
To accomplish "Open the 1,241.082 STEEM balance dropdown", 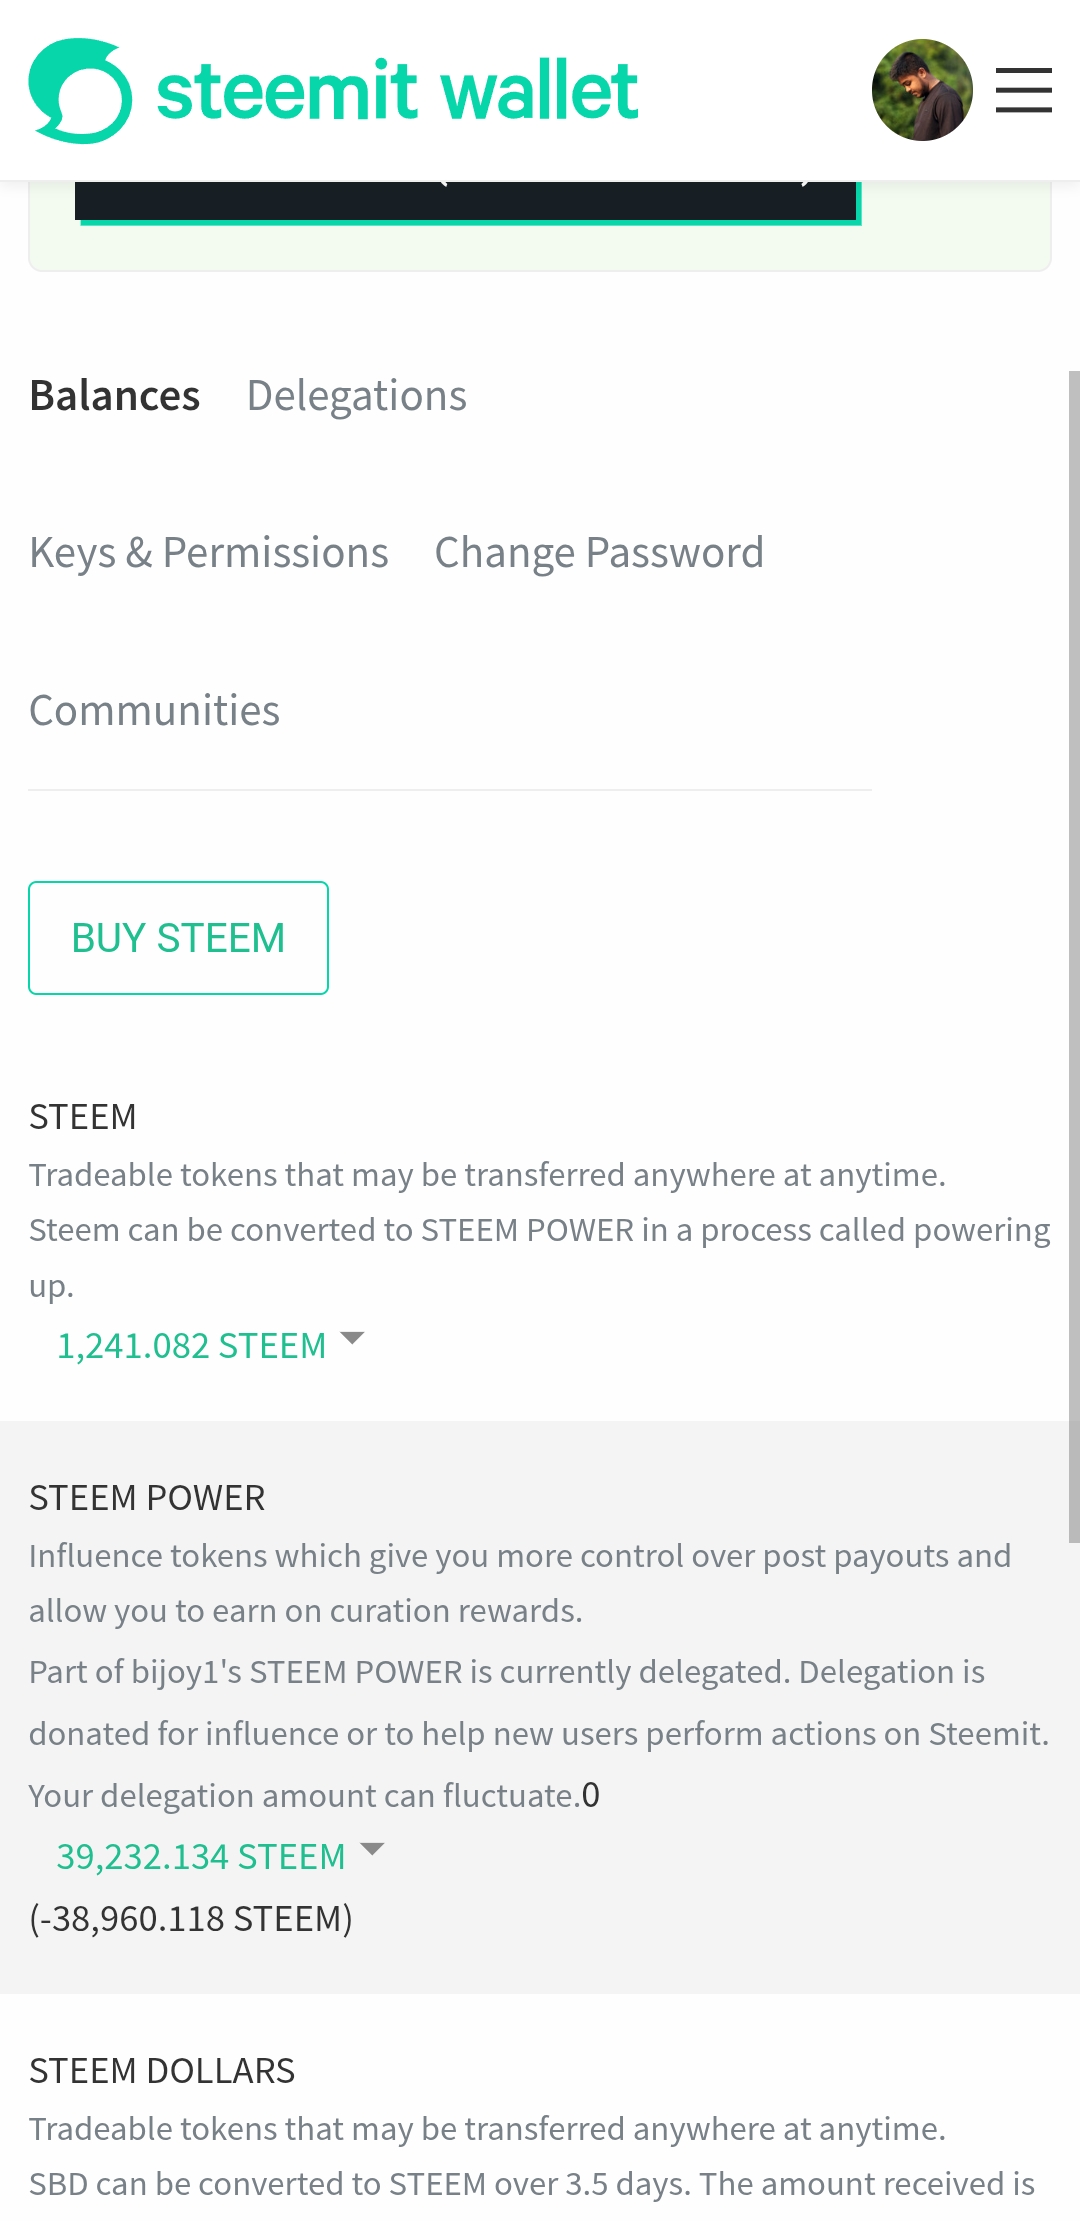I will (192, 1346).
